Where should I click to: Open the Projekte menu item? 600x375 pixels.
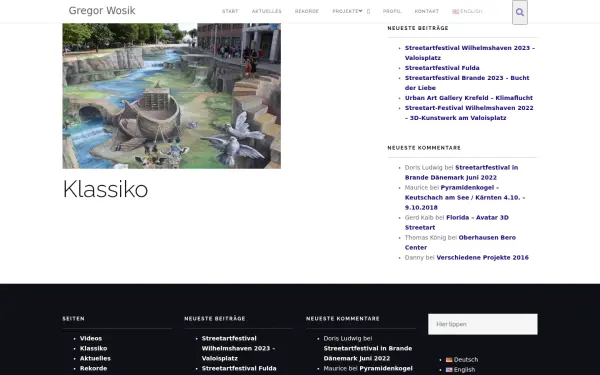[x=347, y=11]
